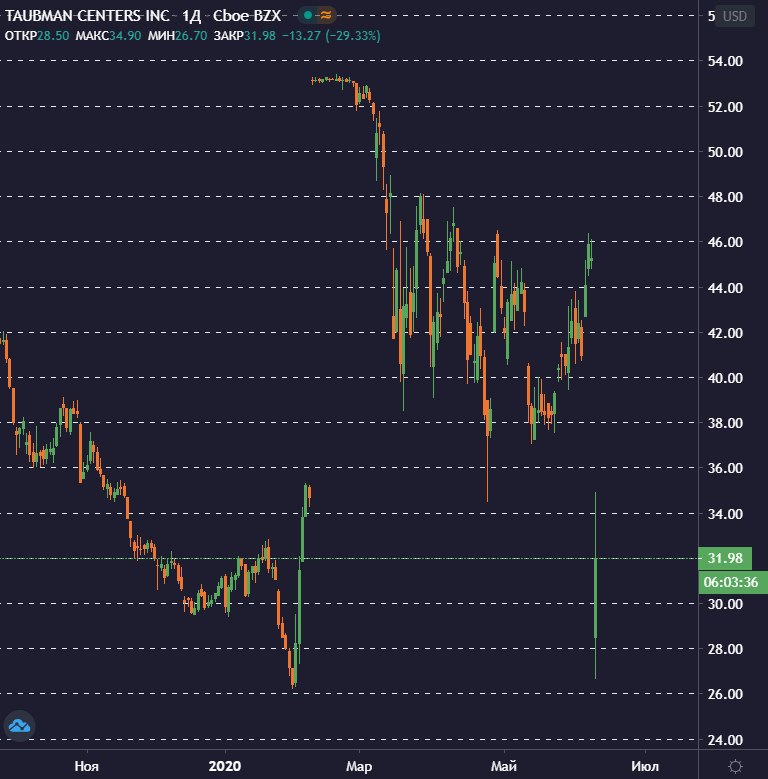
Task: Click the 34.00 price axis label
Action: pos(725,514)
